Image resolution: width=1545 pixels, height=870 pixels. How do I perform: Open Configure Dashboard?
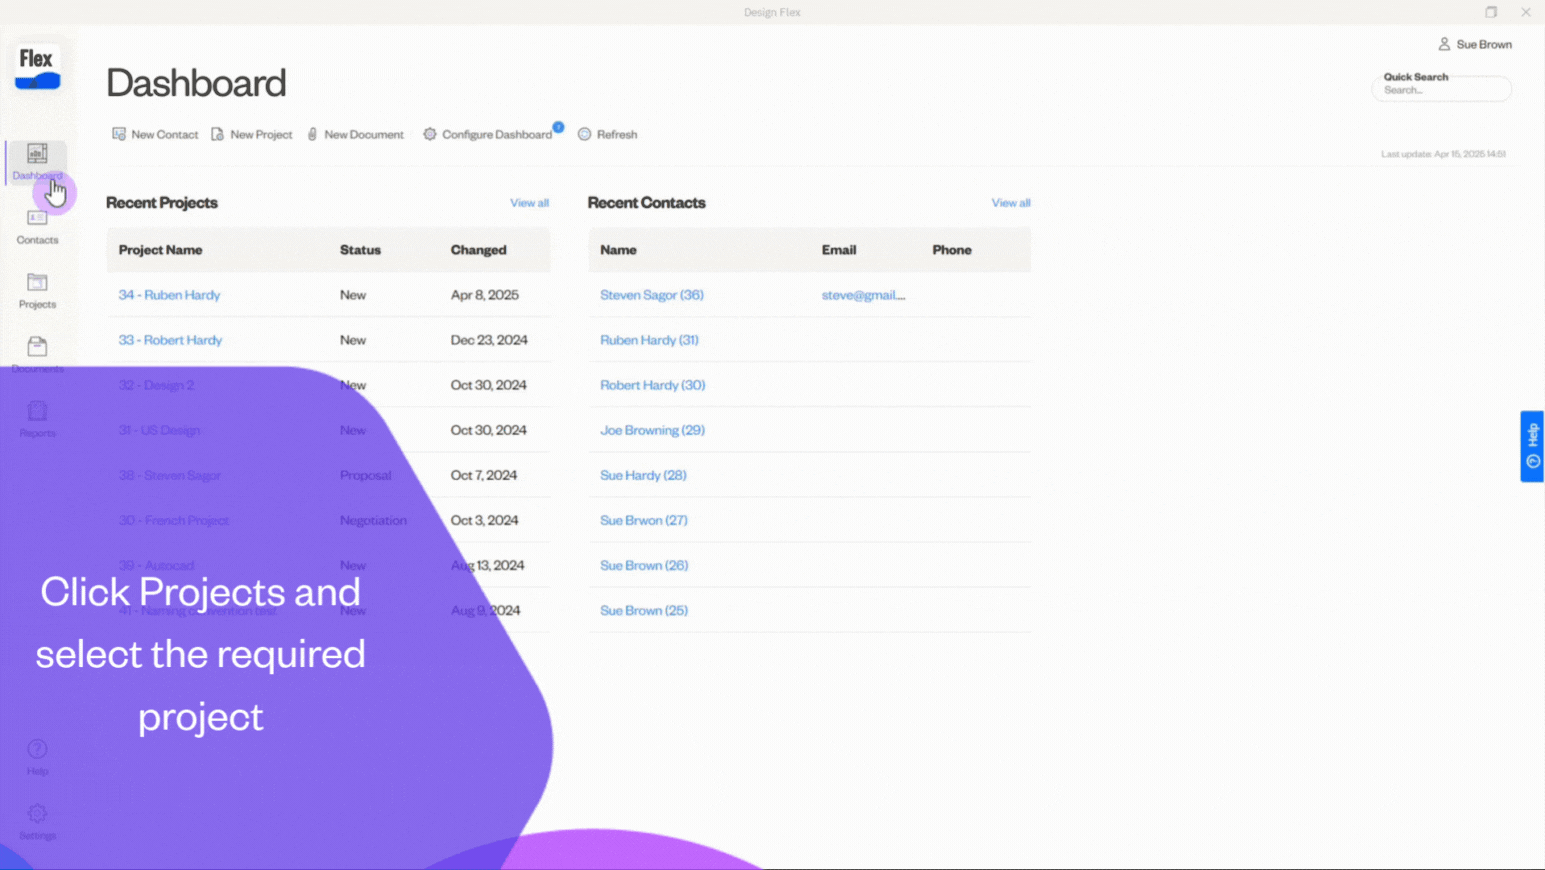pyautogui.click(x=487, y=134)
